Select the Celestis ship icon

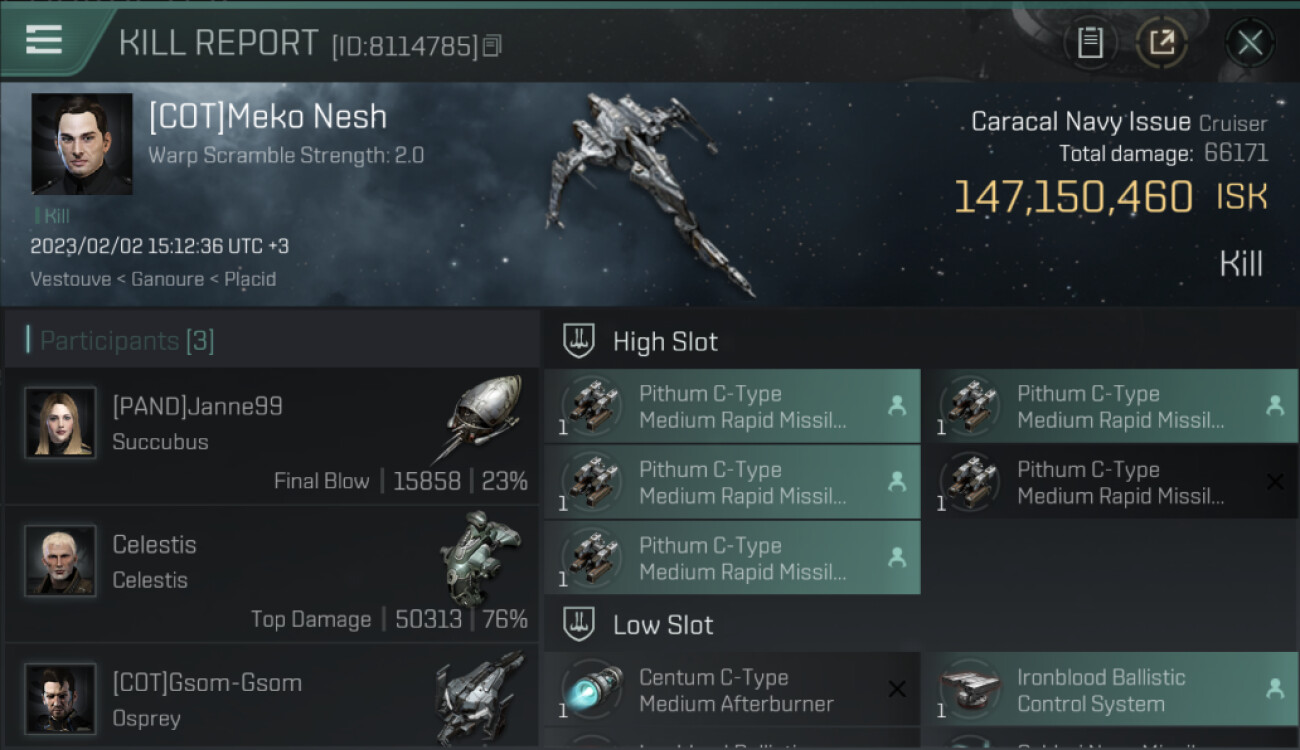[x=482, y=557]
